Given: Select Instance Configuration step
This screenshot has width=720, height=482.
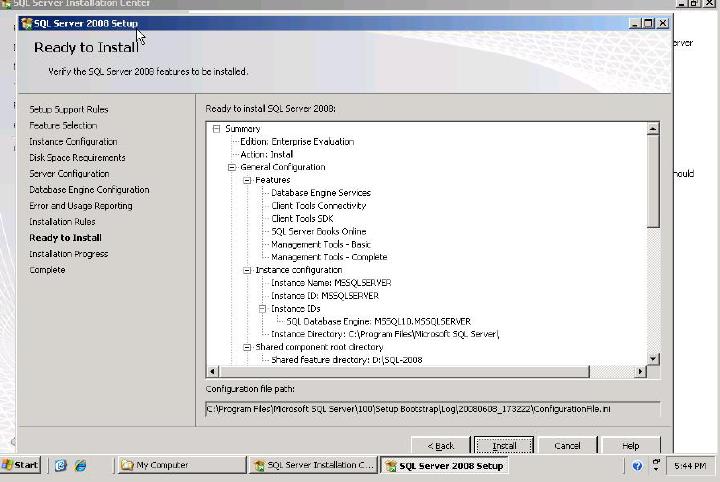Looking at the screenshot, I should [73, 141].
